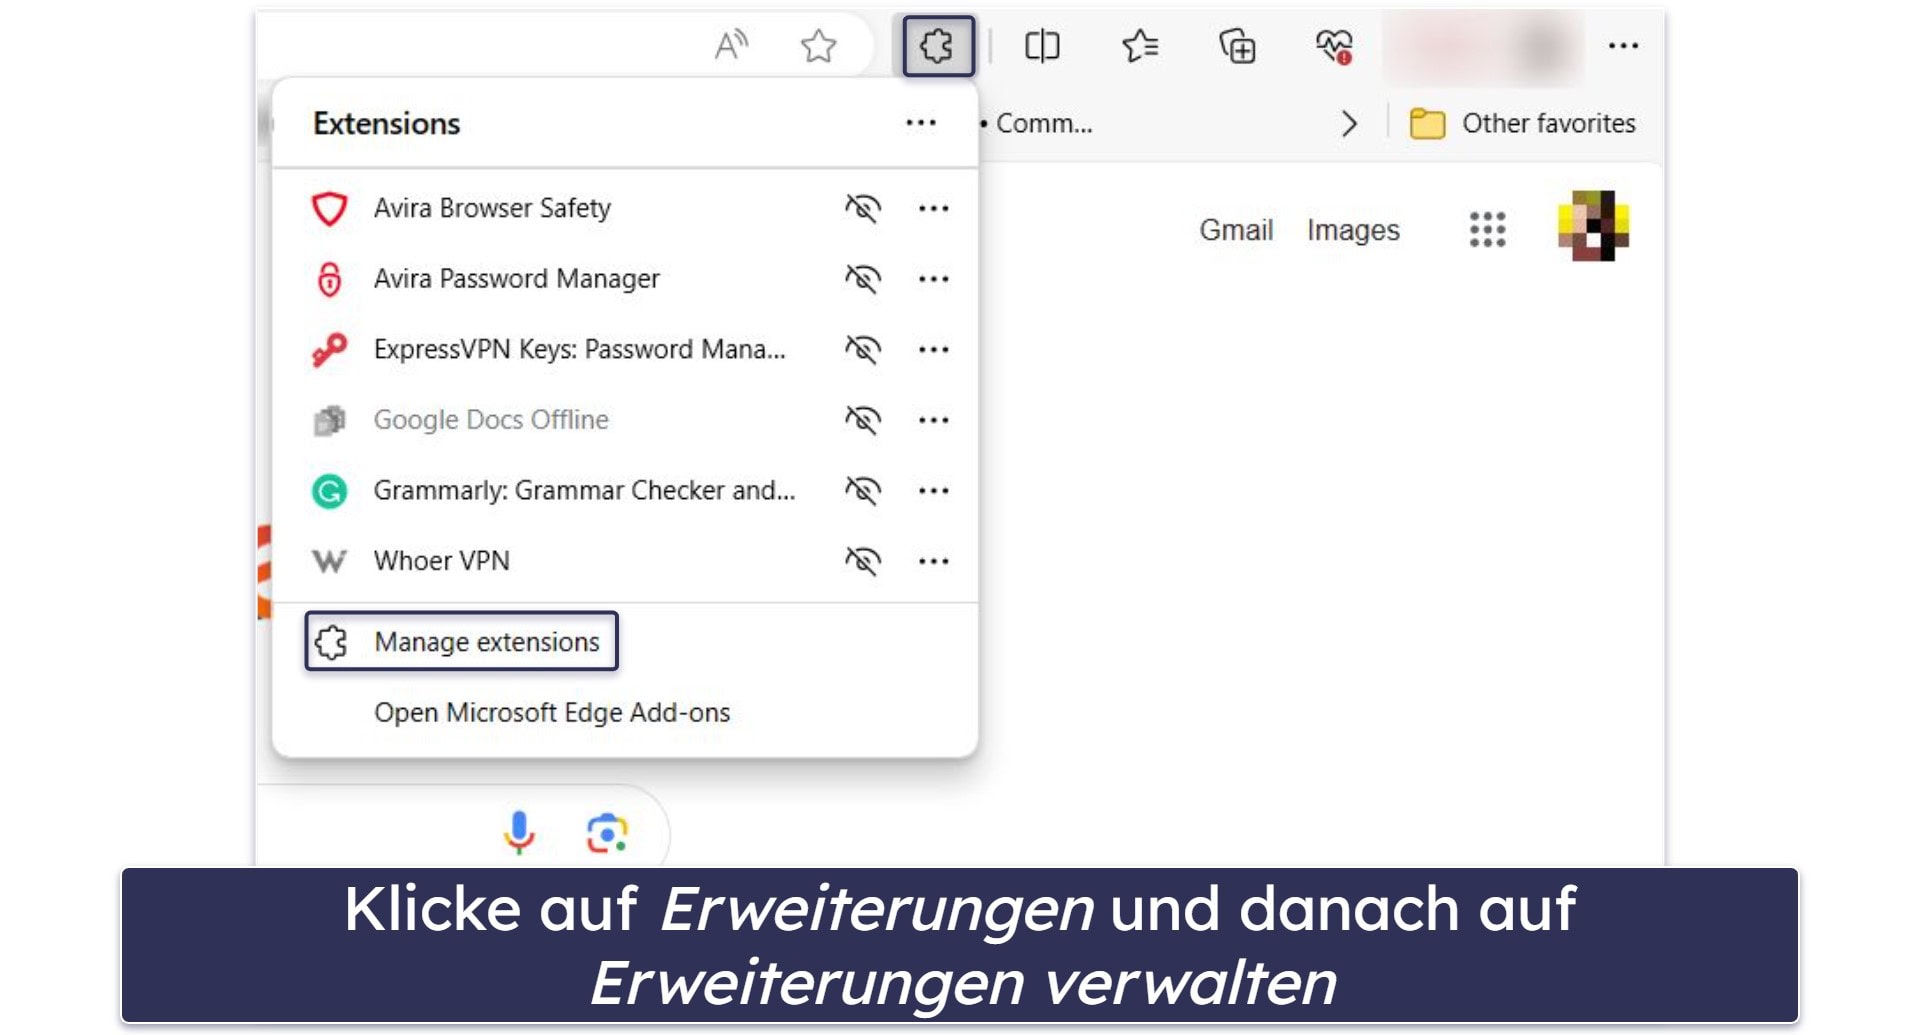Show ExpressVPN Keys in toolbar

pos(862,350)
